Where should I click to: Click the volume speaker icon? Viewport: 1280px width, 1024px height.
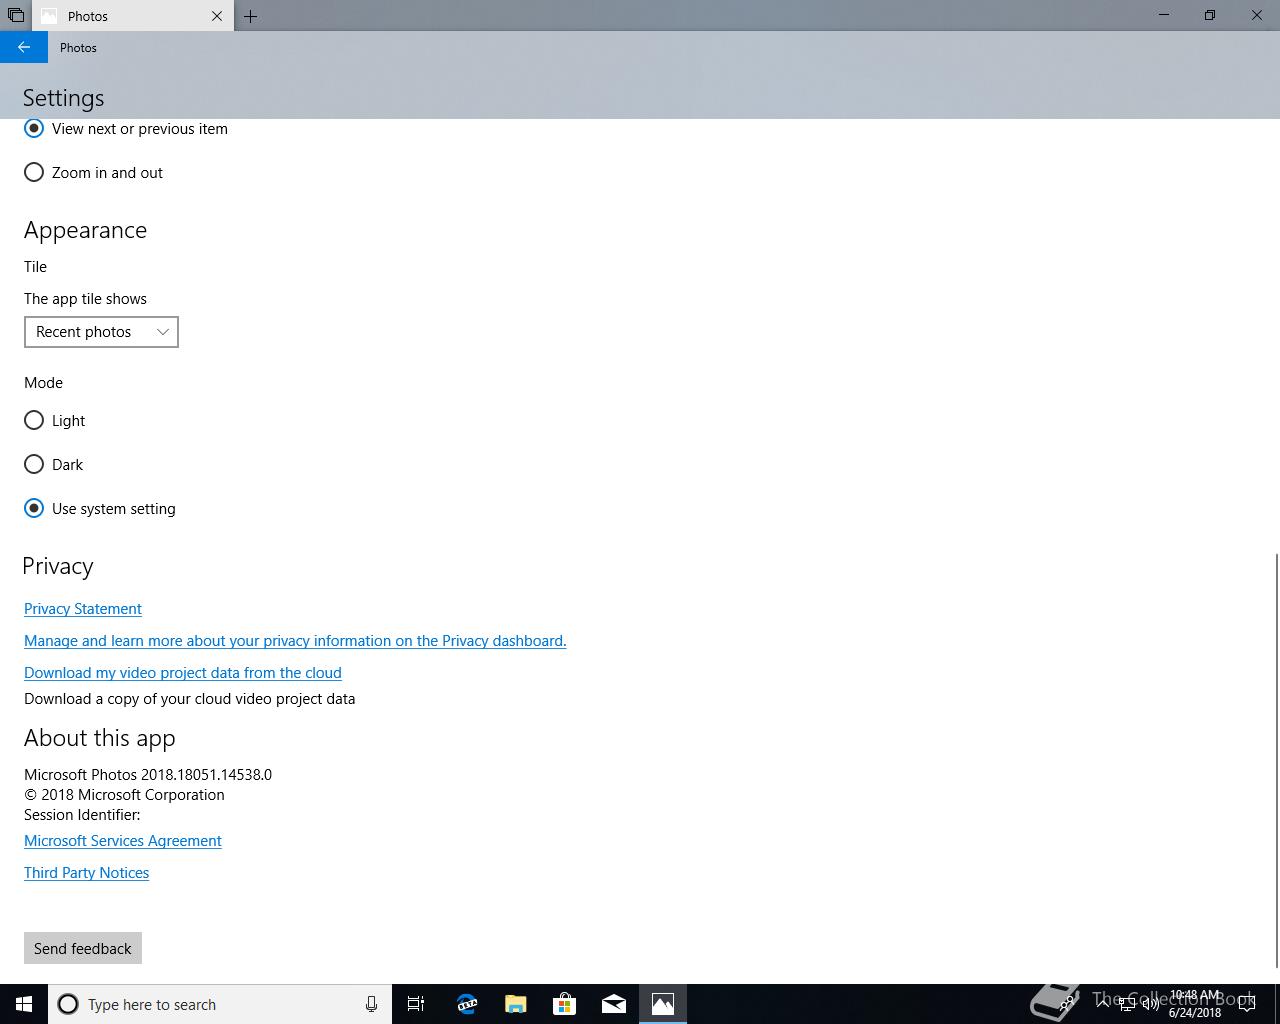coord(1150,1004)
